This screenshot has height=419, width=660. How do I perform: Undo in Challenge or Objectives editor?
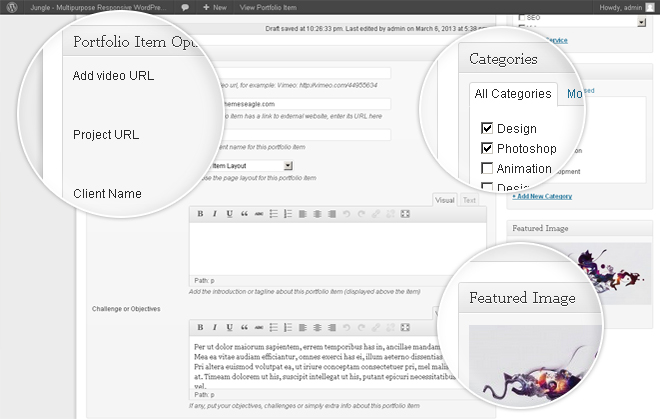click(346, 327)
